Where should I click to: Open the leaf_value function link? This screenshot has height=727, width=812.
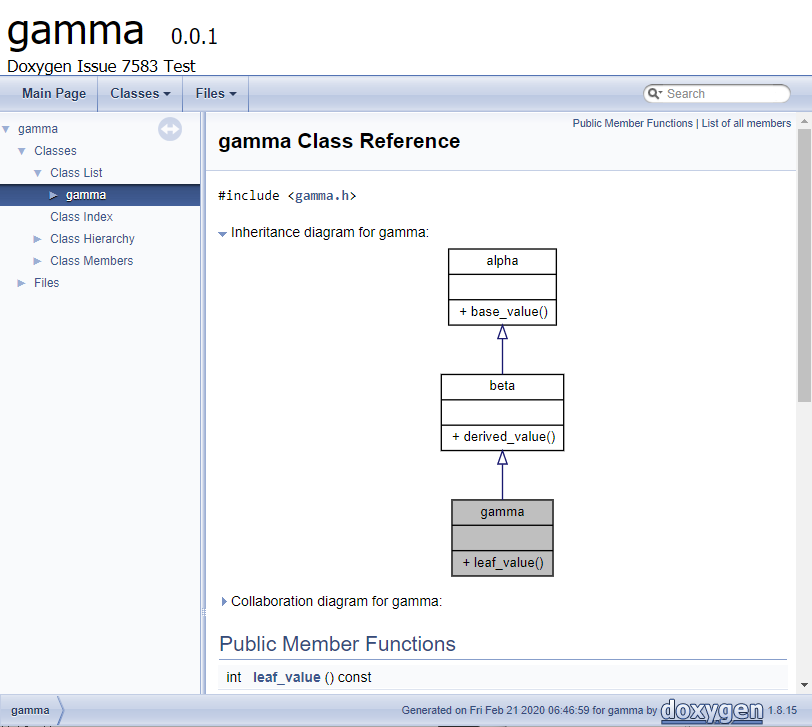coord(286,677)
